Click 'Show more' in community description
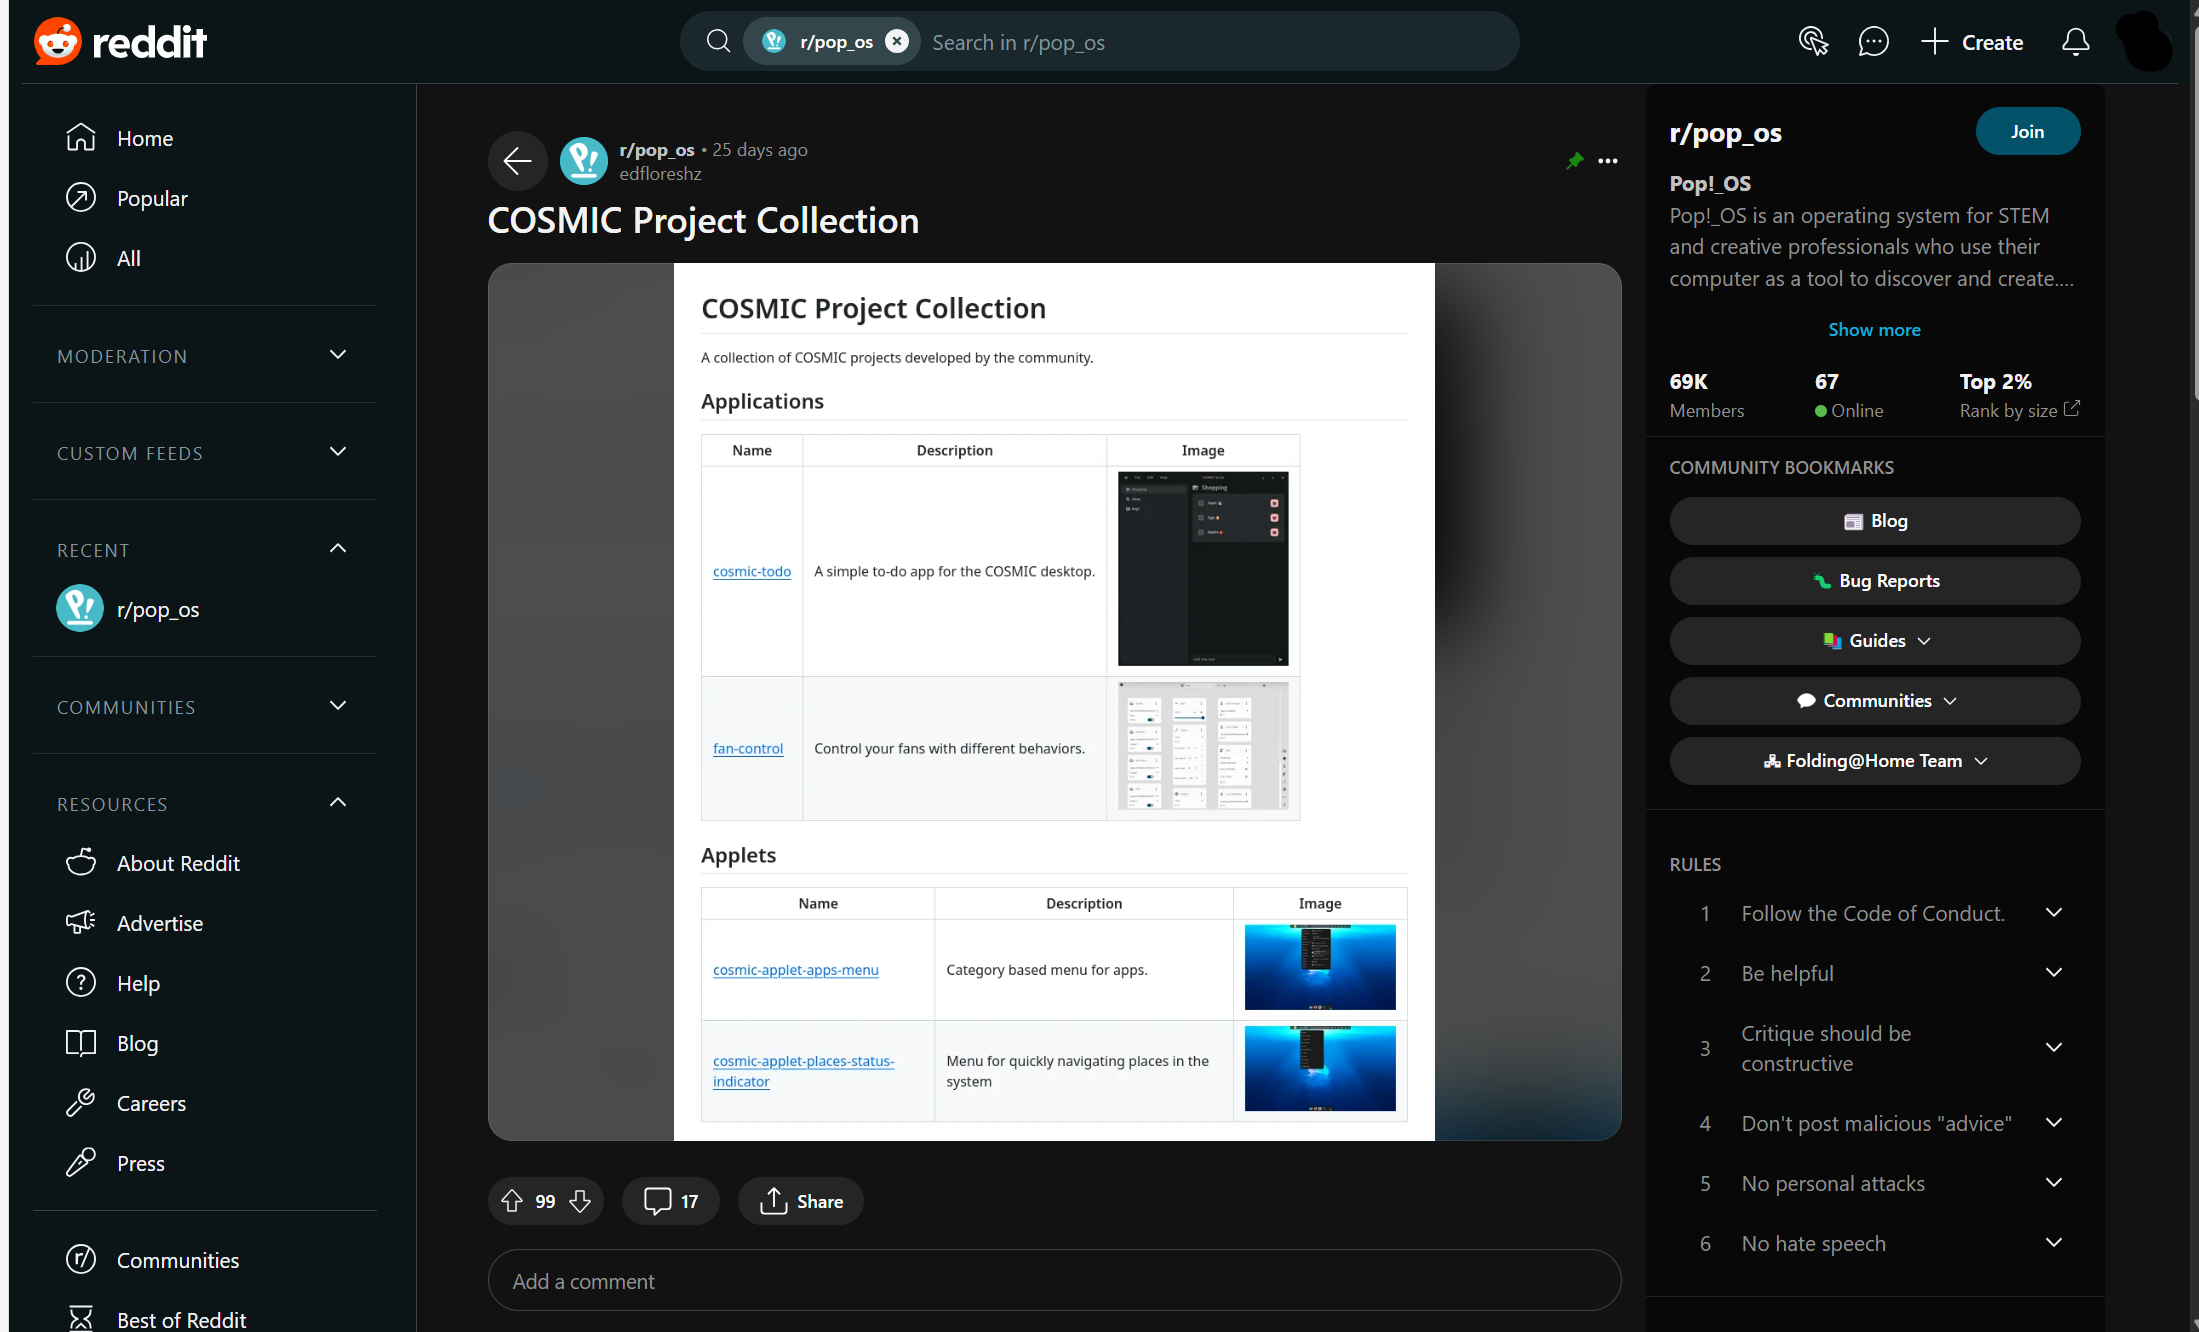The width and height of the screenshot is (2199, 1332). (1874, 329)
